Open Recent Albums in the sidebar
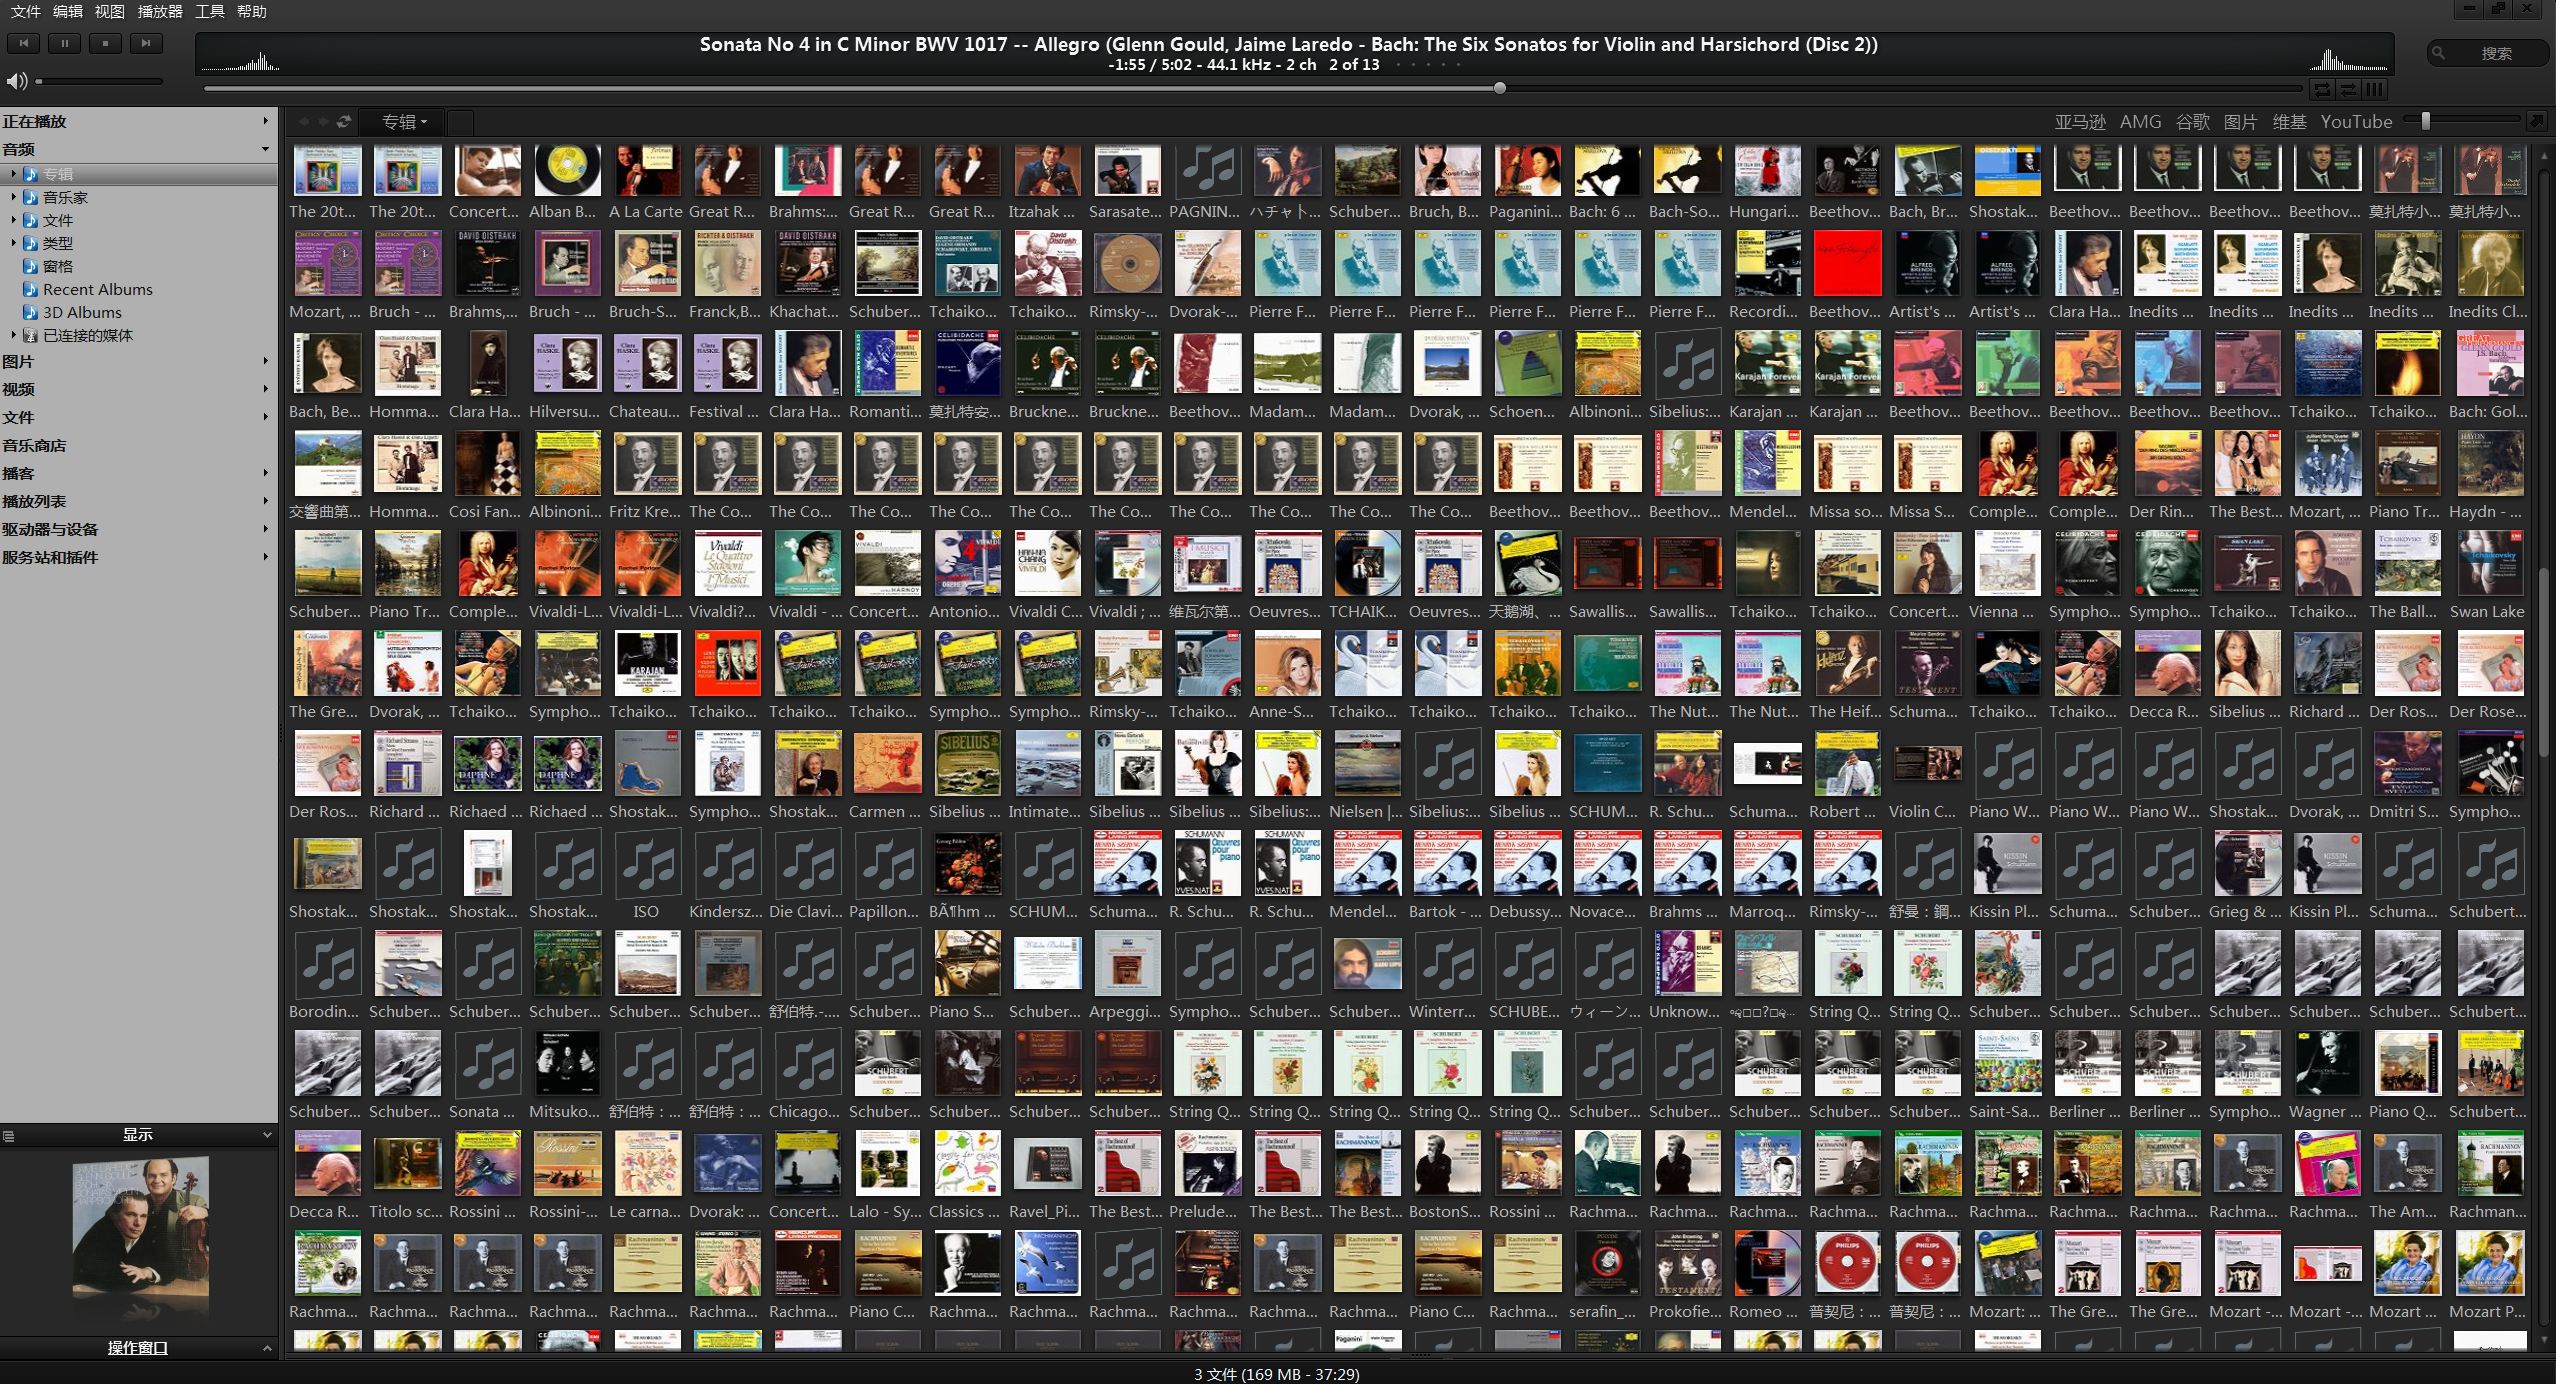Viewport: 2556px width, 1384px height. point(97,289)
